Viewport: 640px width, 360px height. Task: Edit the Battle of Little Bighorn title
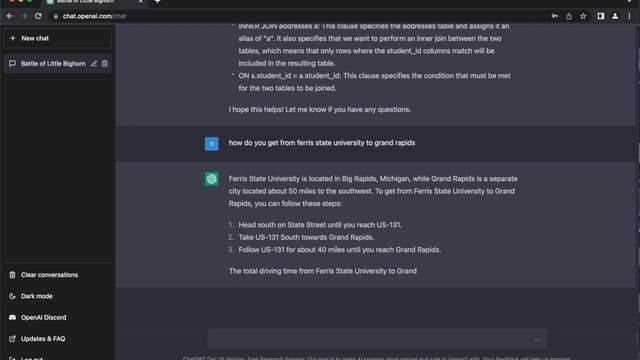point(94,64)
